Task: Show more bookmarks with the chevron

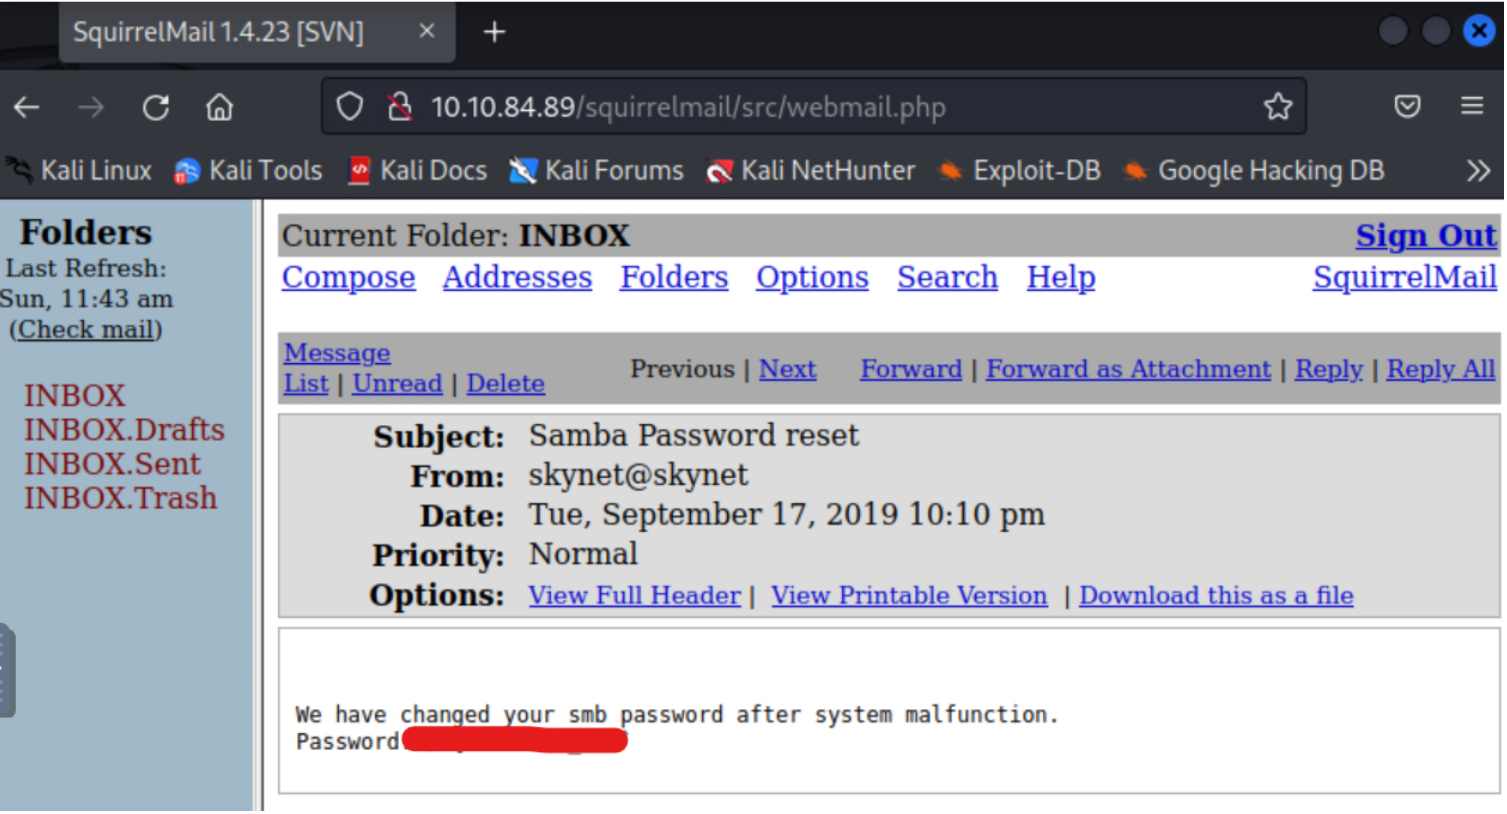Action: click(x=1477, y=171)
